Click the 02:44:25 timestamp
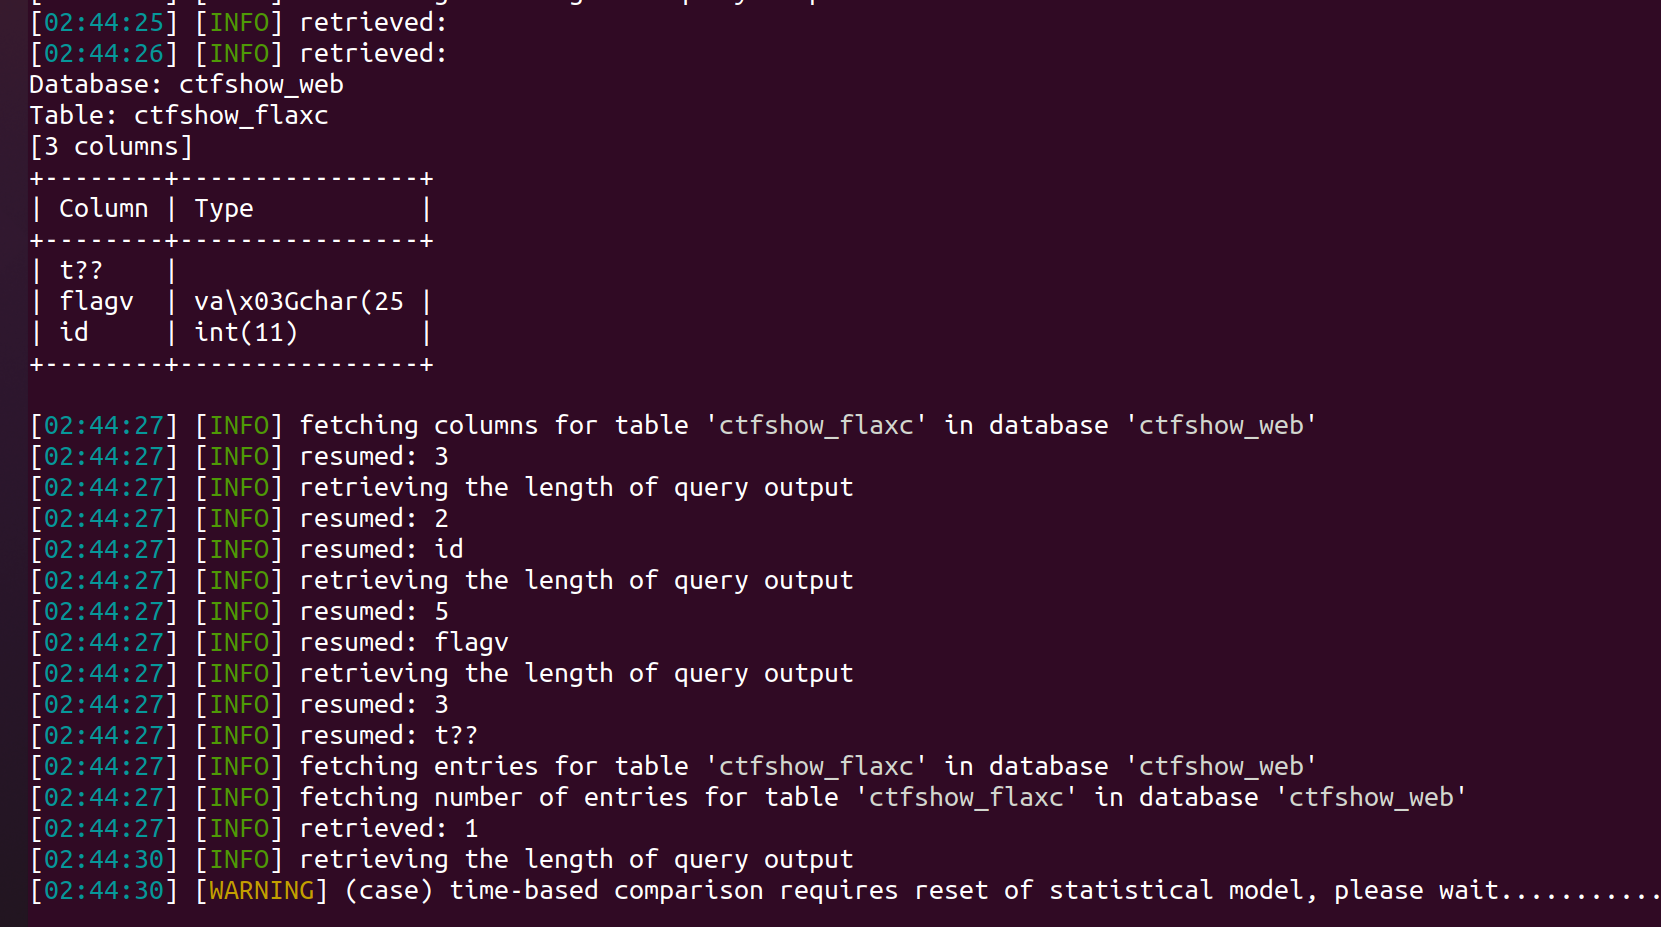This screenshot has height=927, width=1661. pyautogui.click(x=104, y=22)
